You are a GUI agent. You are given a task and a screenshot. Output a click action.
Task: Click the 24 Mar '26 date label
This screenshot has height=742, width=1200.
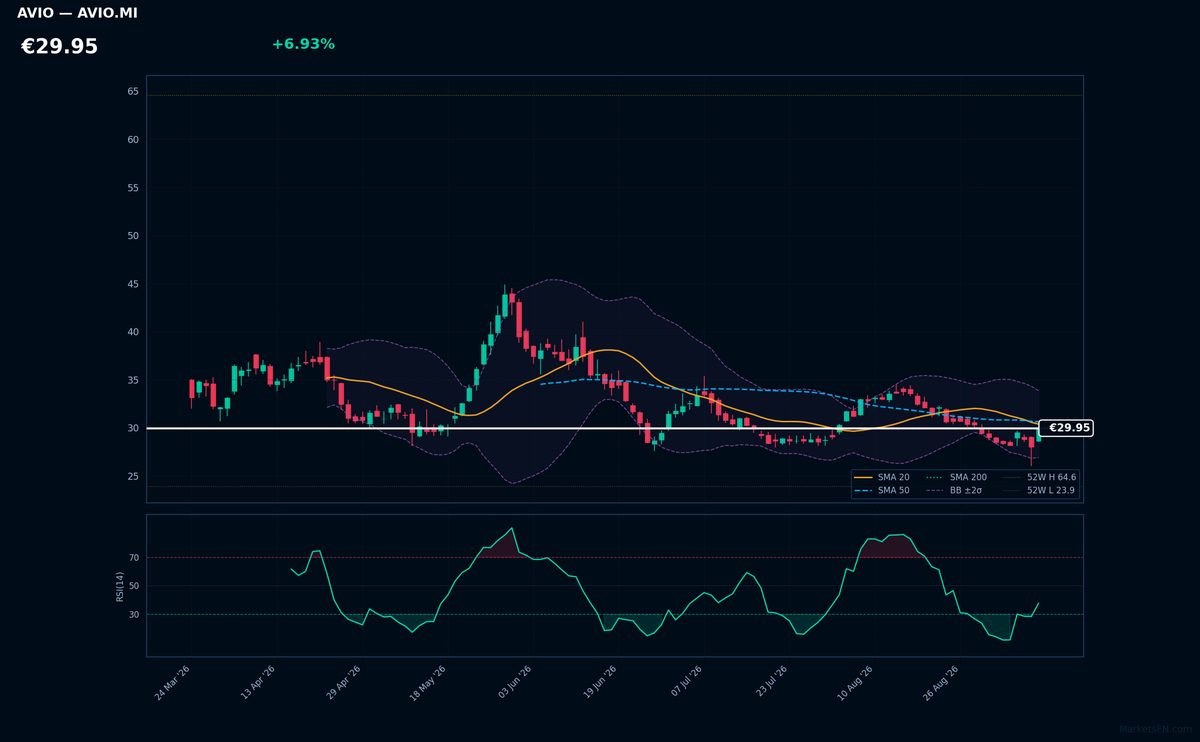(x=172, y=683)
